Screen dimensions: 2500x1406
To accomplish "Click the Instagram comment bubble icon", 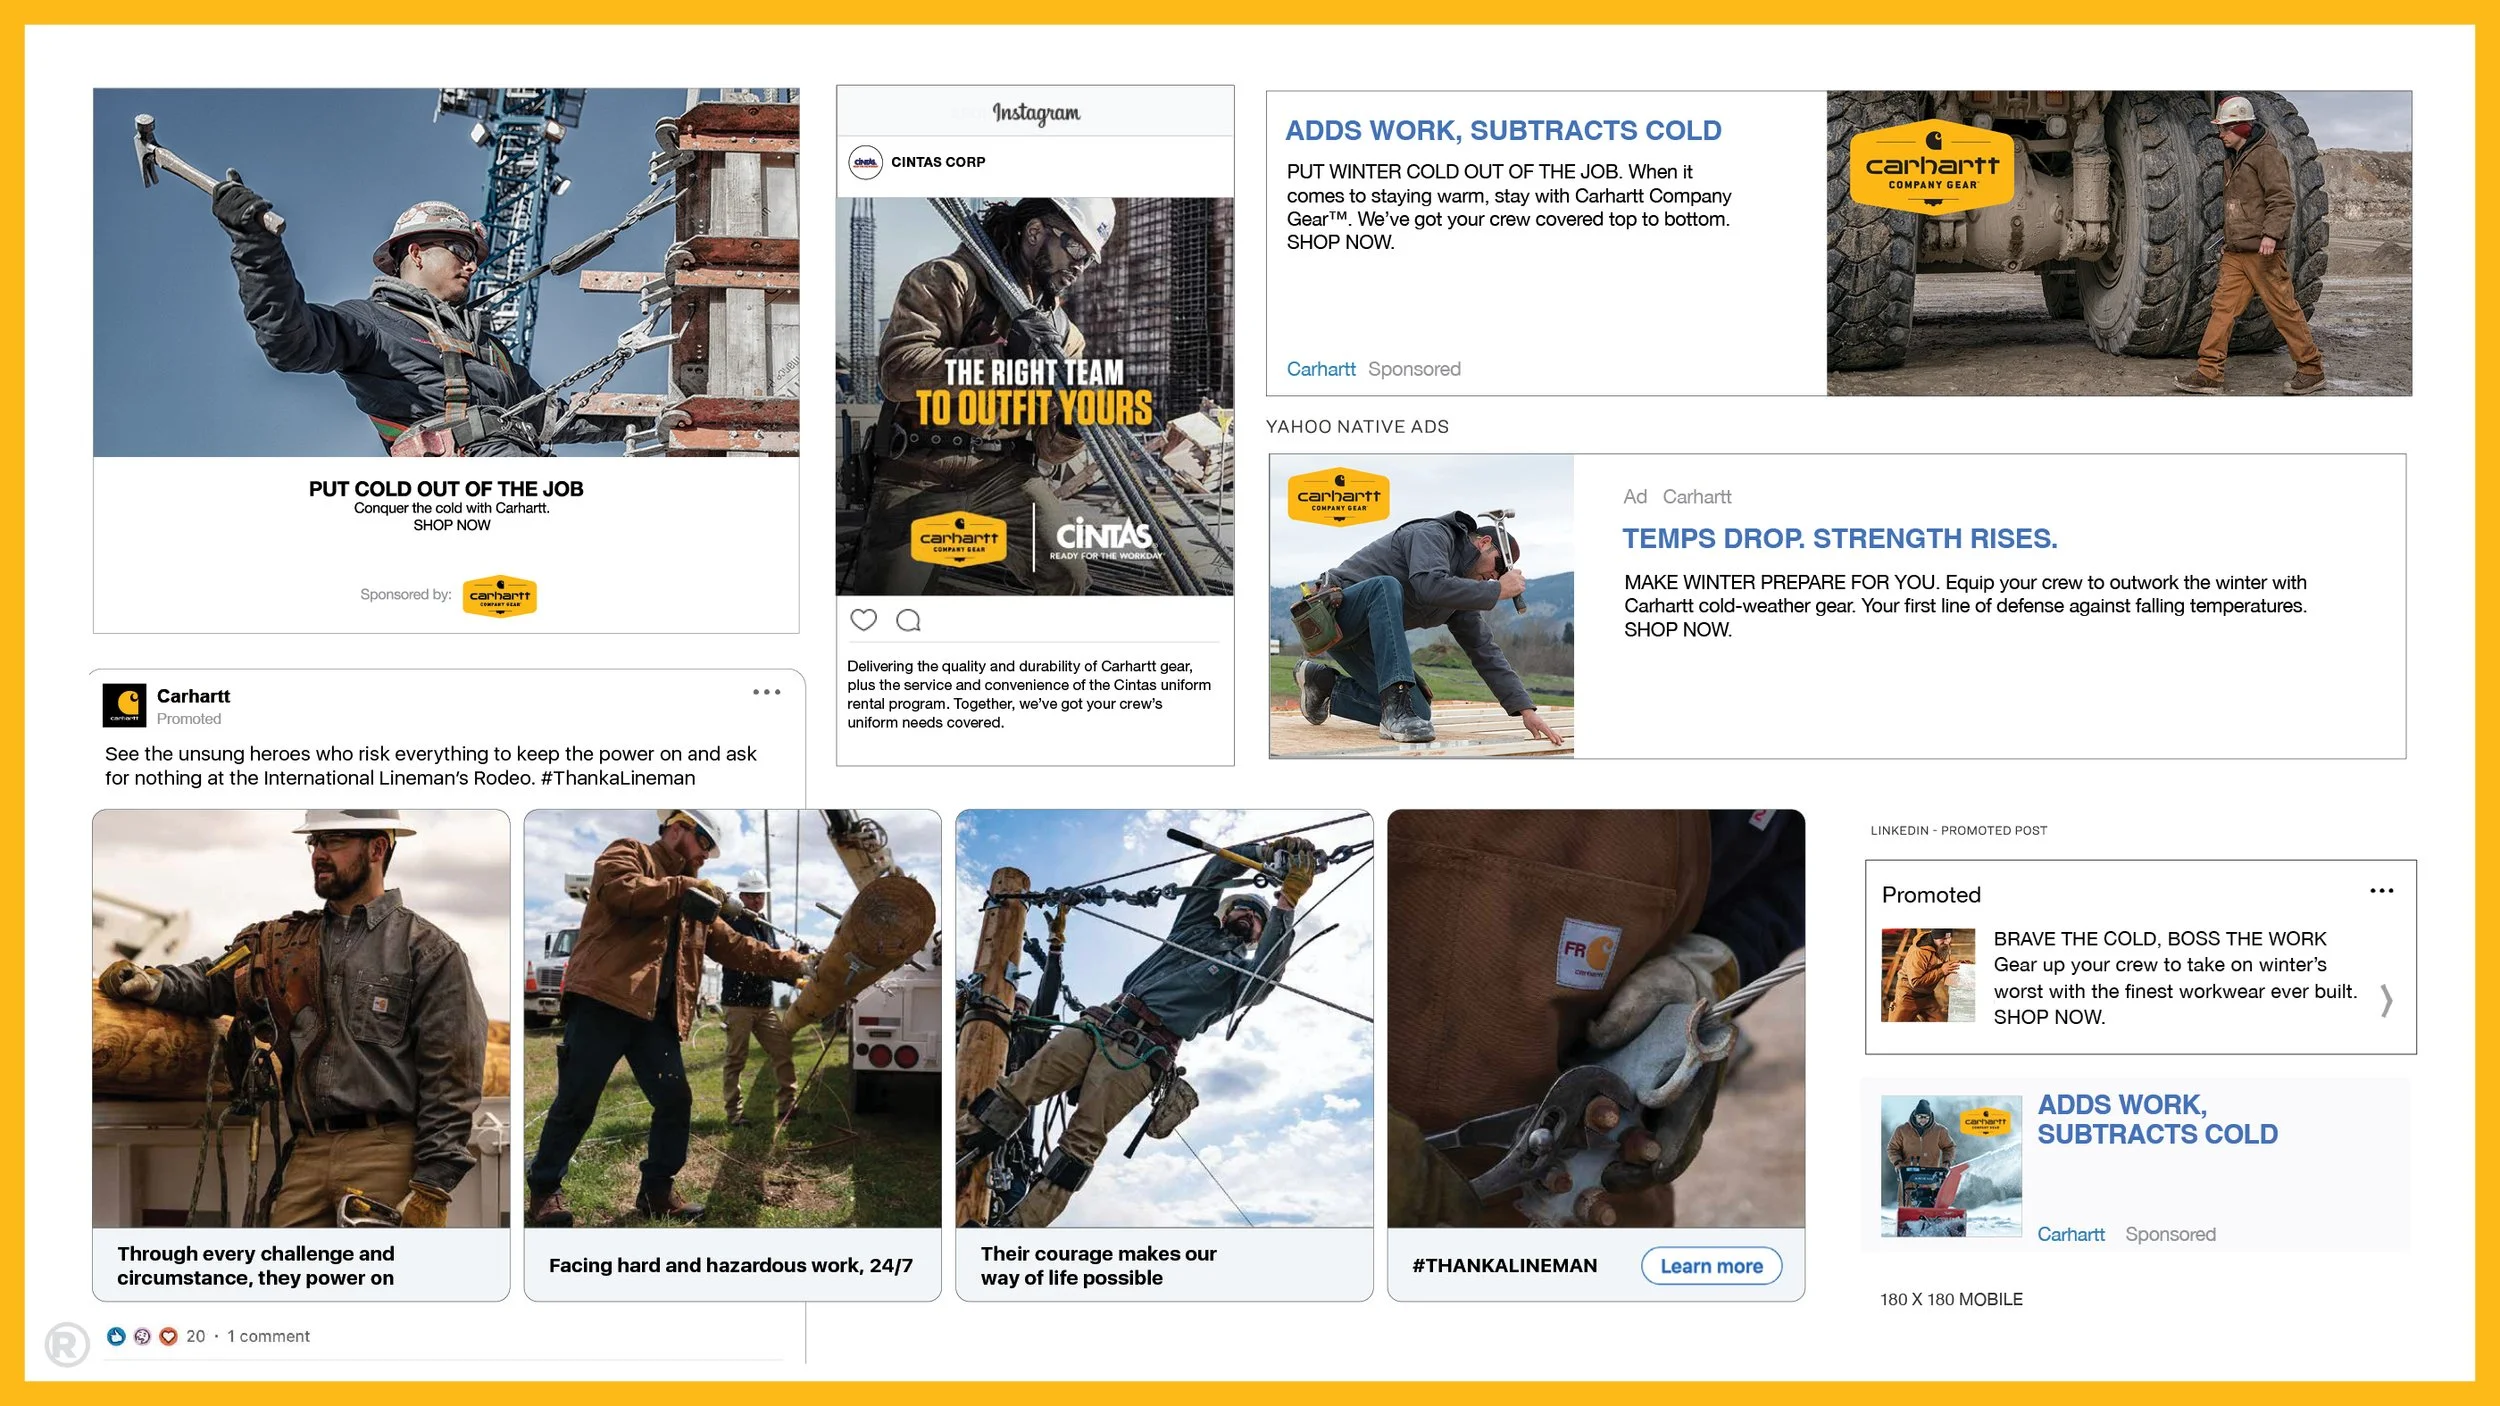I will (908, 620).
